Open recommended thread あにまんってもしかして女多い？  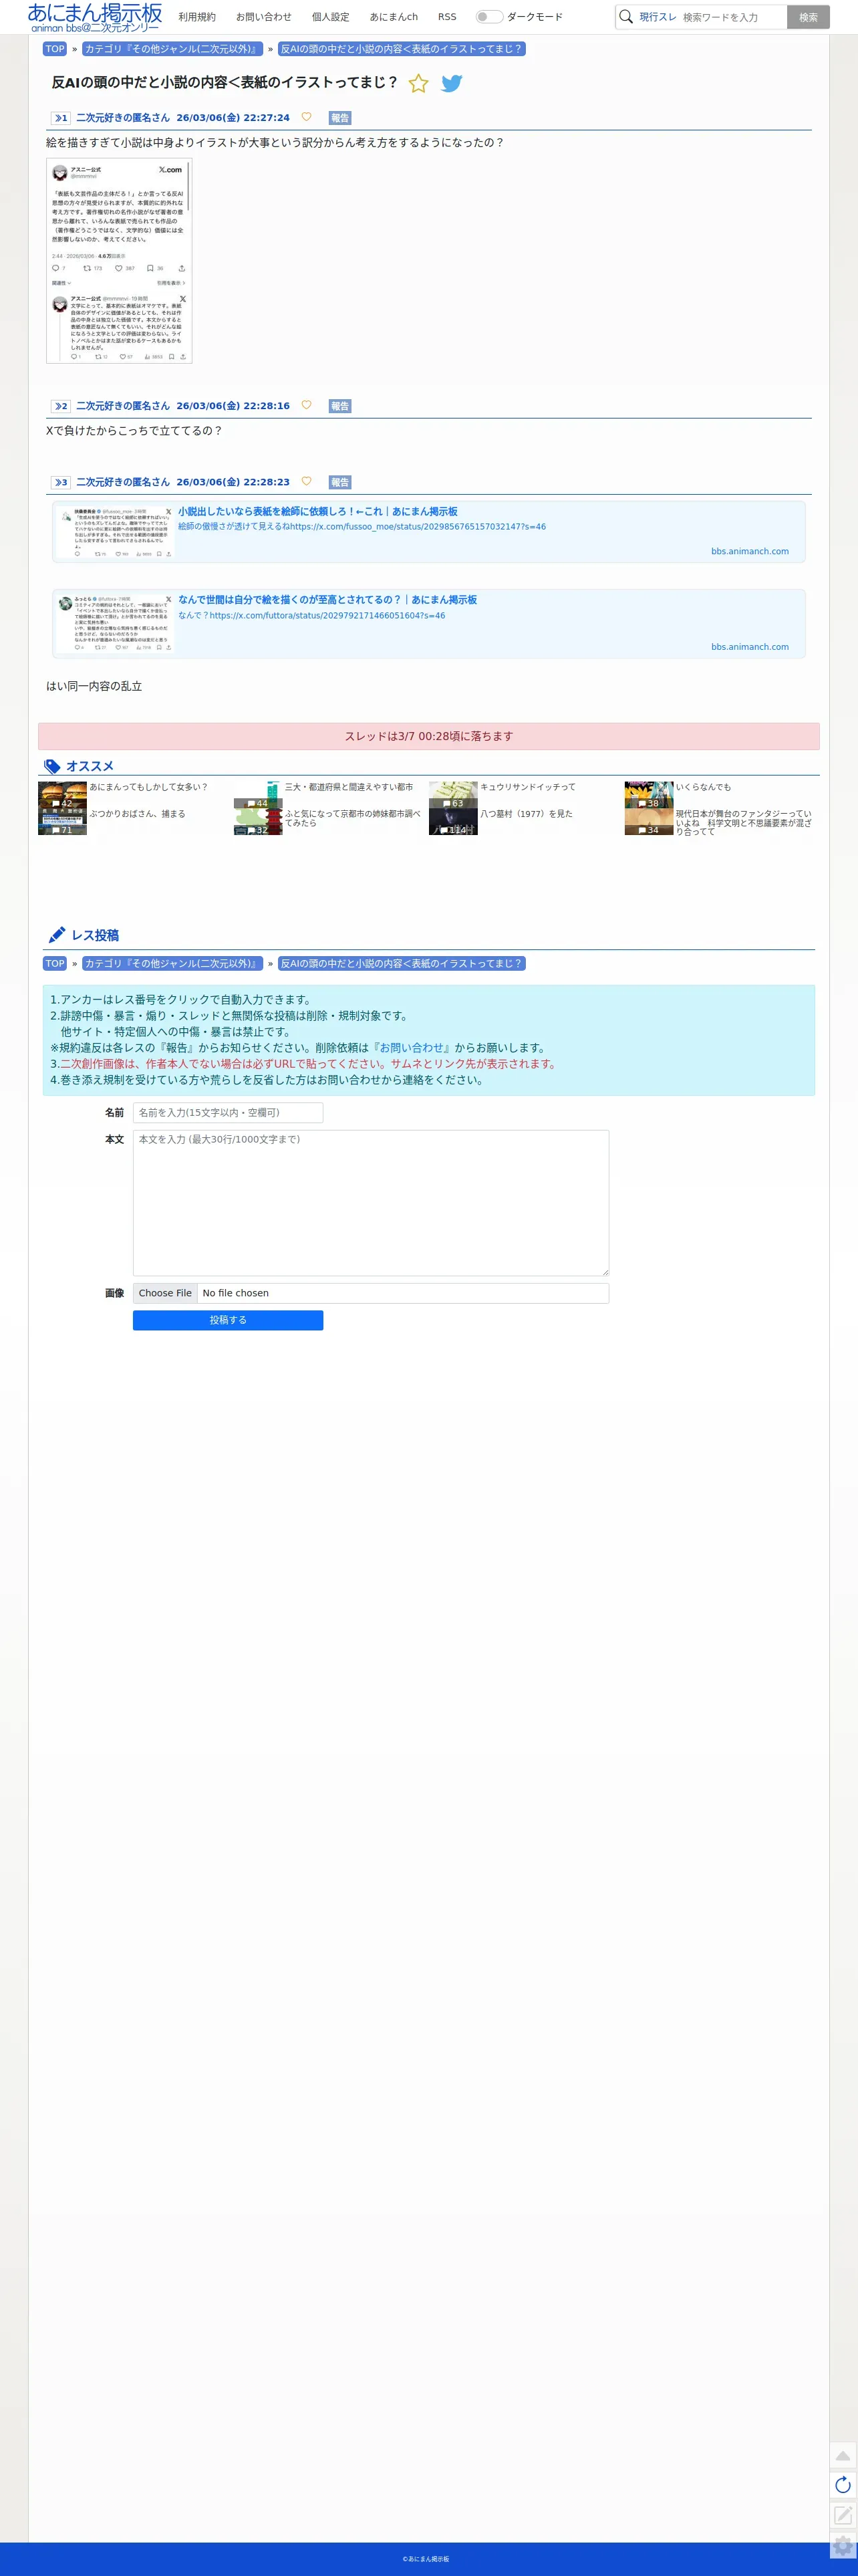149,787
